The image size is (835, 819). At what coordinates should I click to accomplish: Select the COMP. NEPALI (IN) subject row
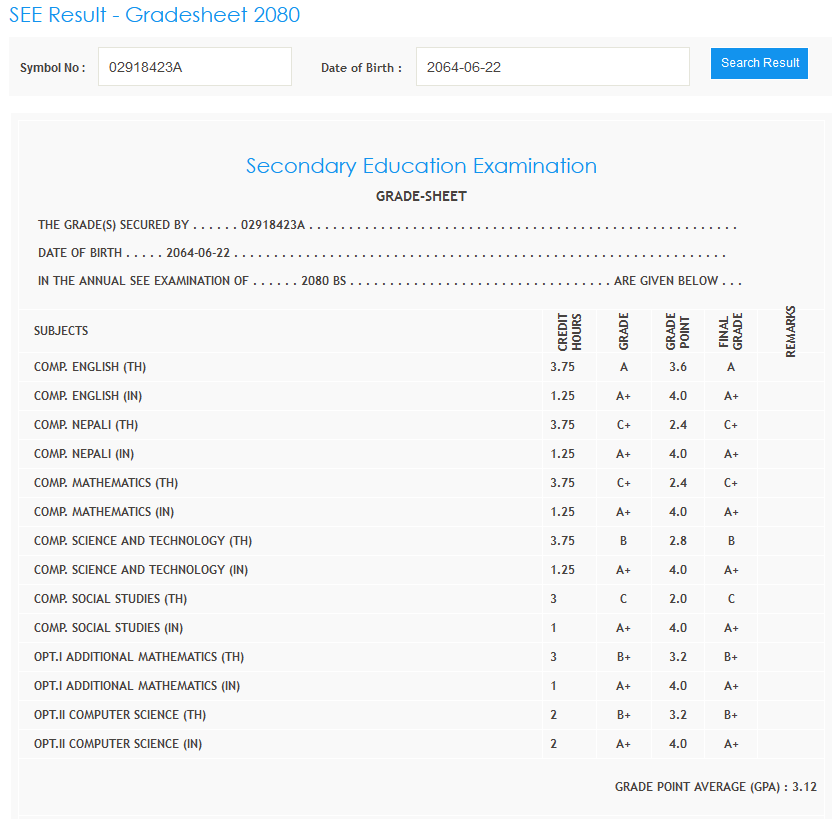click(x=84, y=454)
